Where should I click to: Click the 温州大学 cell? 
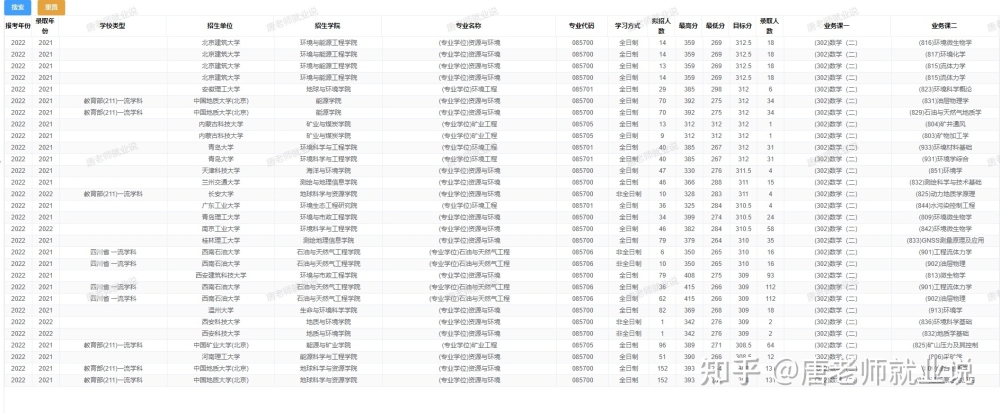(221, 310)
